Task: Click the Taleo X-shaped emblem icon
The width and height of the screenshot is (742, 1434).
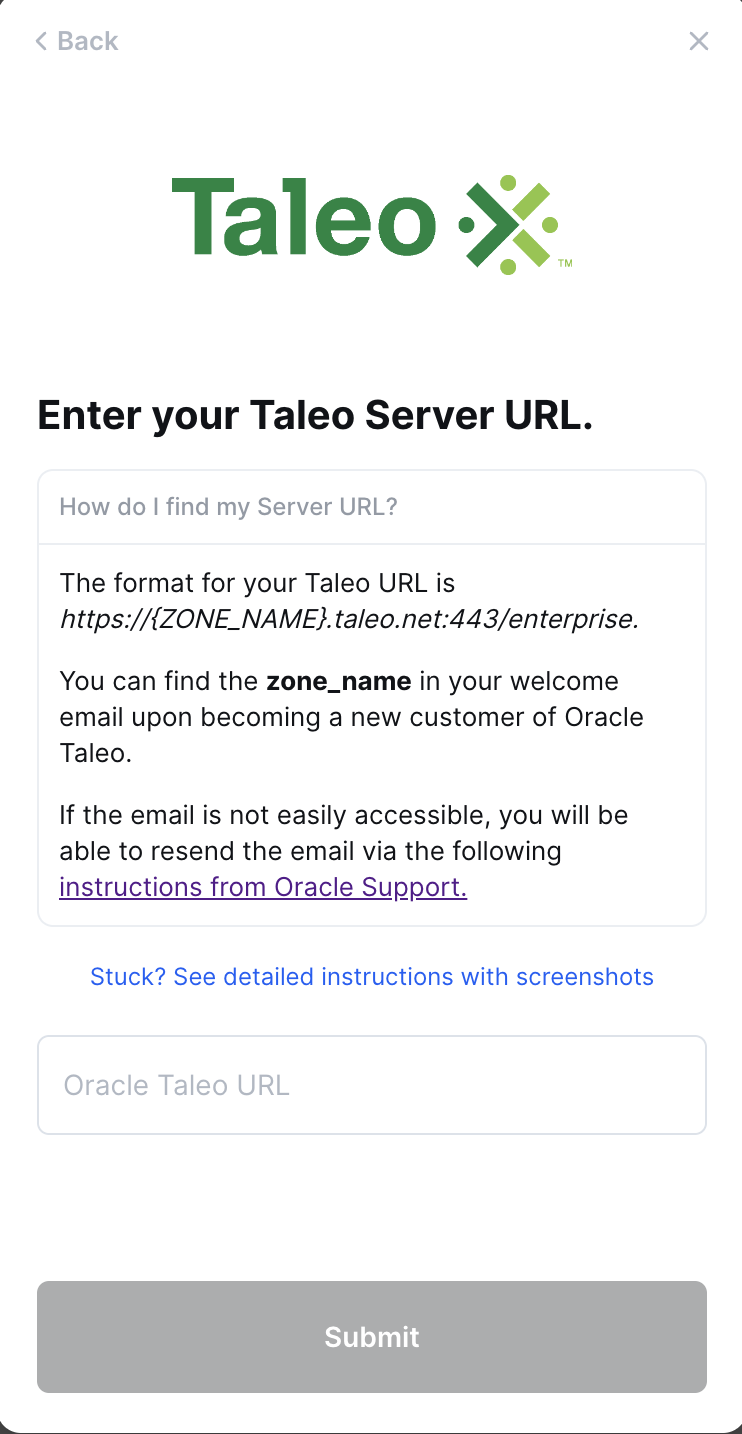Action: click(x=507, y=224)
